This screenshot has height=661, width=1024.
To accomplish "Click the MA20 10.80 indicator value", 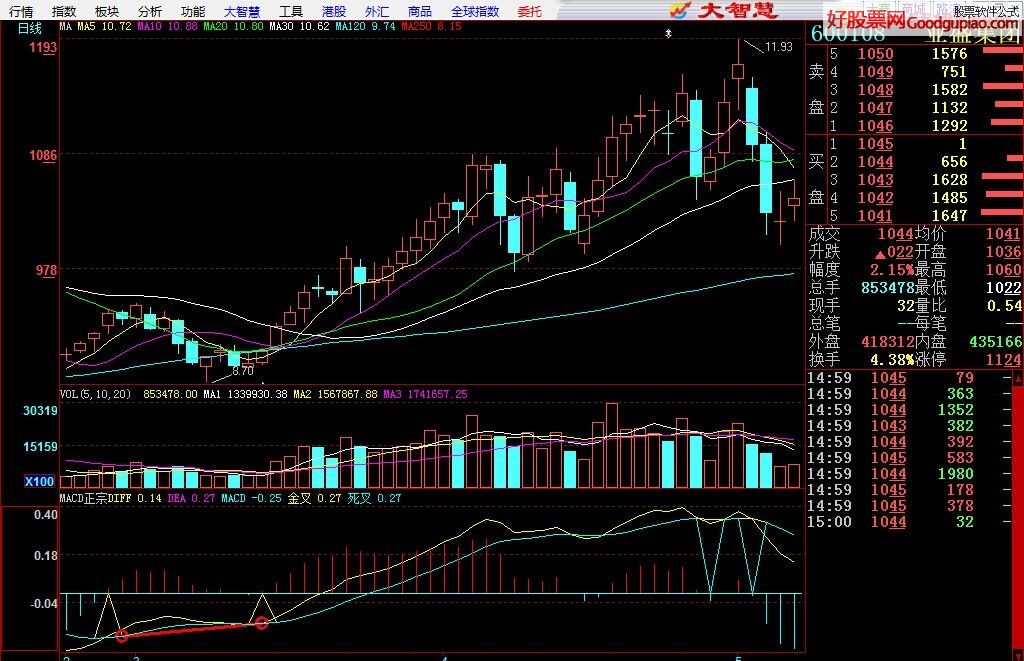I will [x=233, y=26].
